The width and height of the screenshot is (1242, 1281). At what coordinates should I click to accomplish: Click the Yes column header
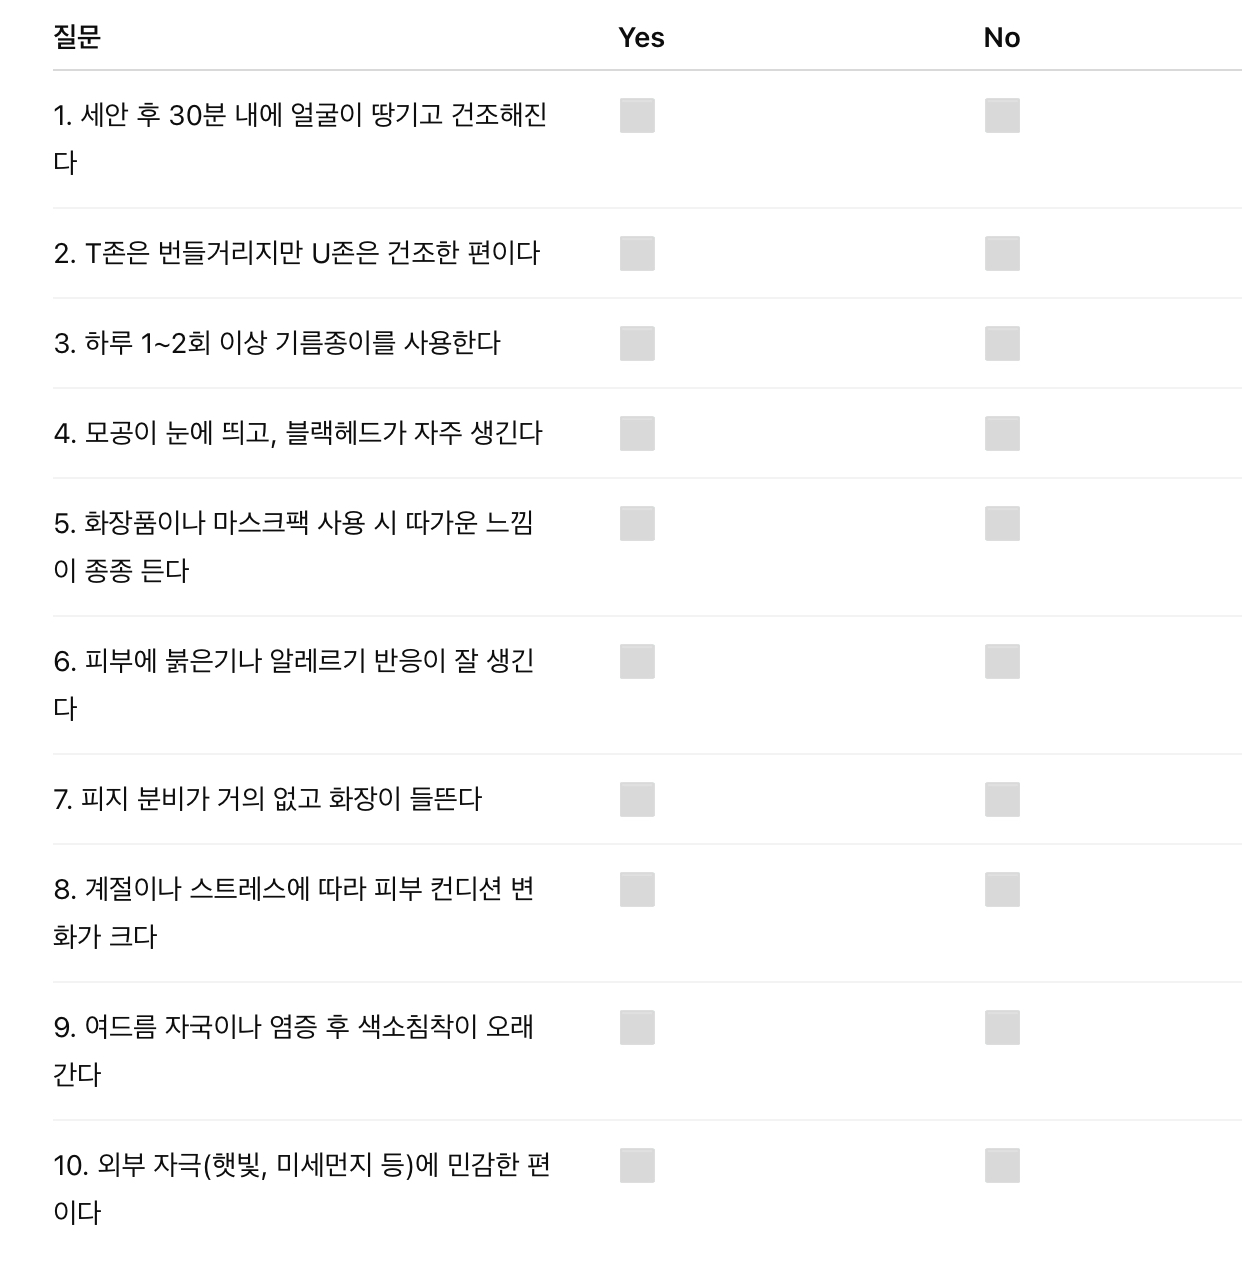[641, 38]
